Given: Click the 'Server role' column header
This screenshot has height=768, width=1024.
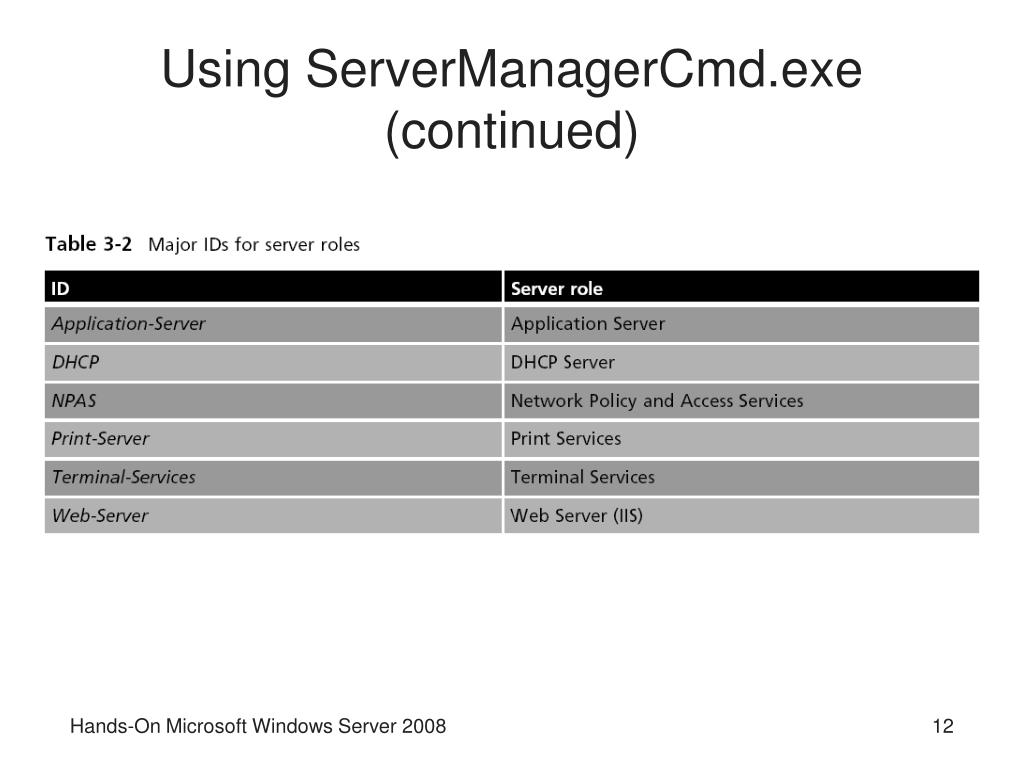Looking at the screenshot, I should click(x=741, y=287).
